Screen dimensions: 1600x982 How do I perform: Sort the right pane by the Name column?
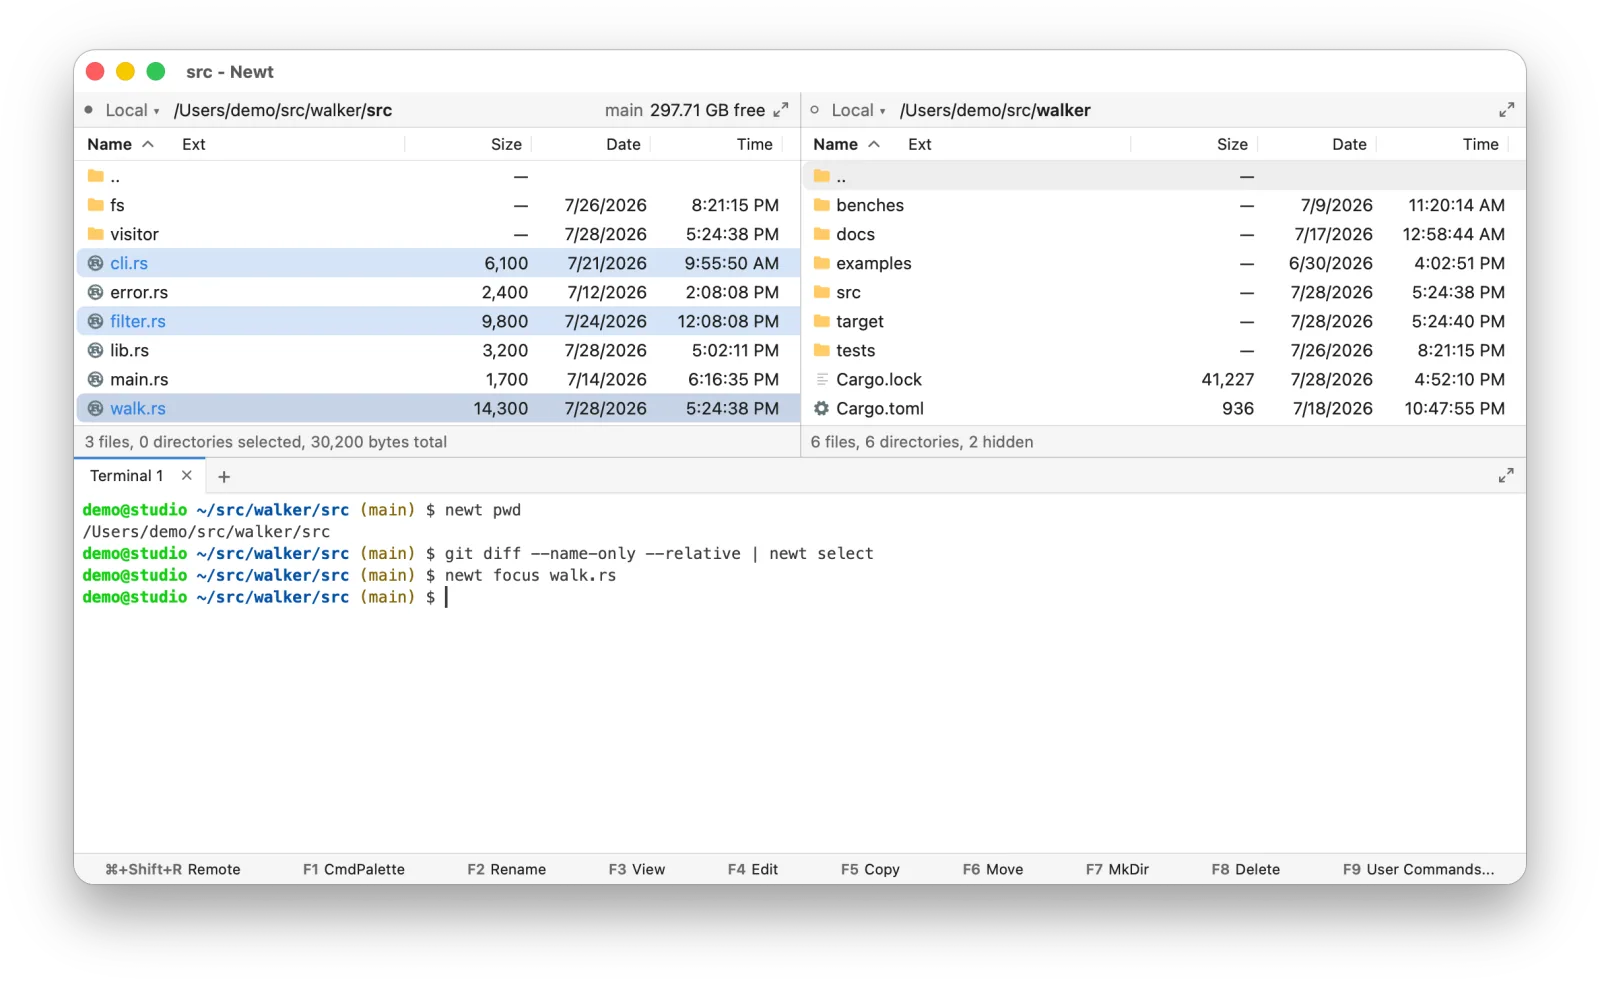click(x=846, y=144)
